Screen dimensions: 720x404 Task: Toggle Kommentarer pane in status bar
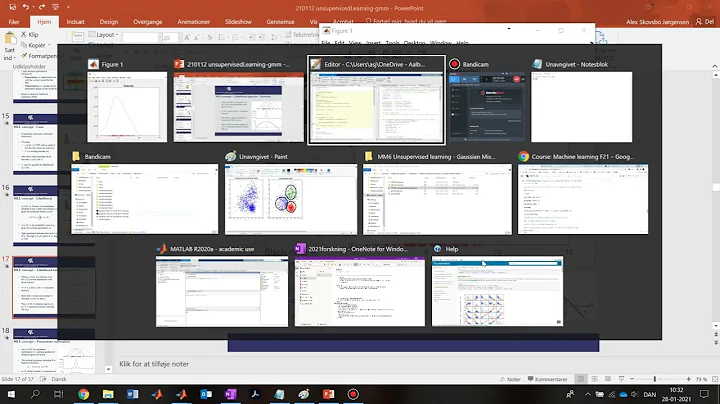point(547,379)
